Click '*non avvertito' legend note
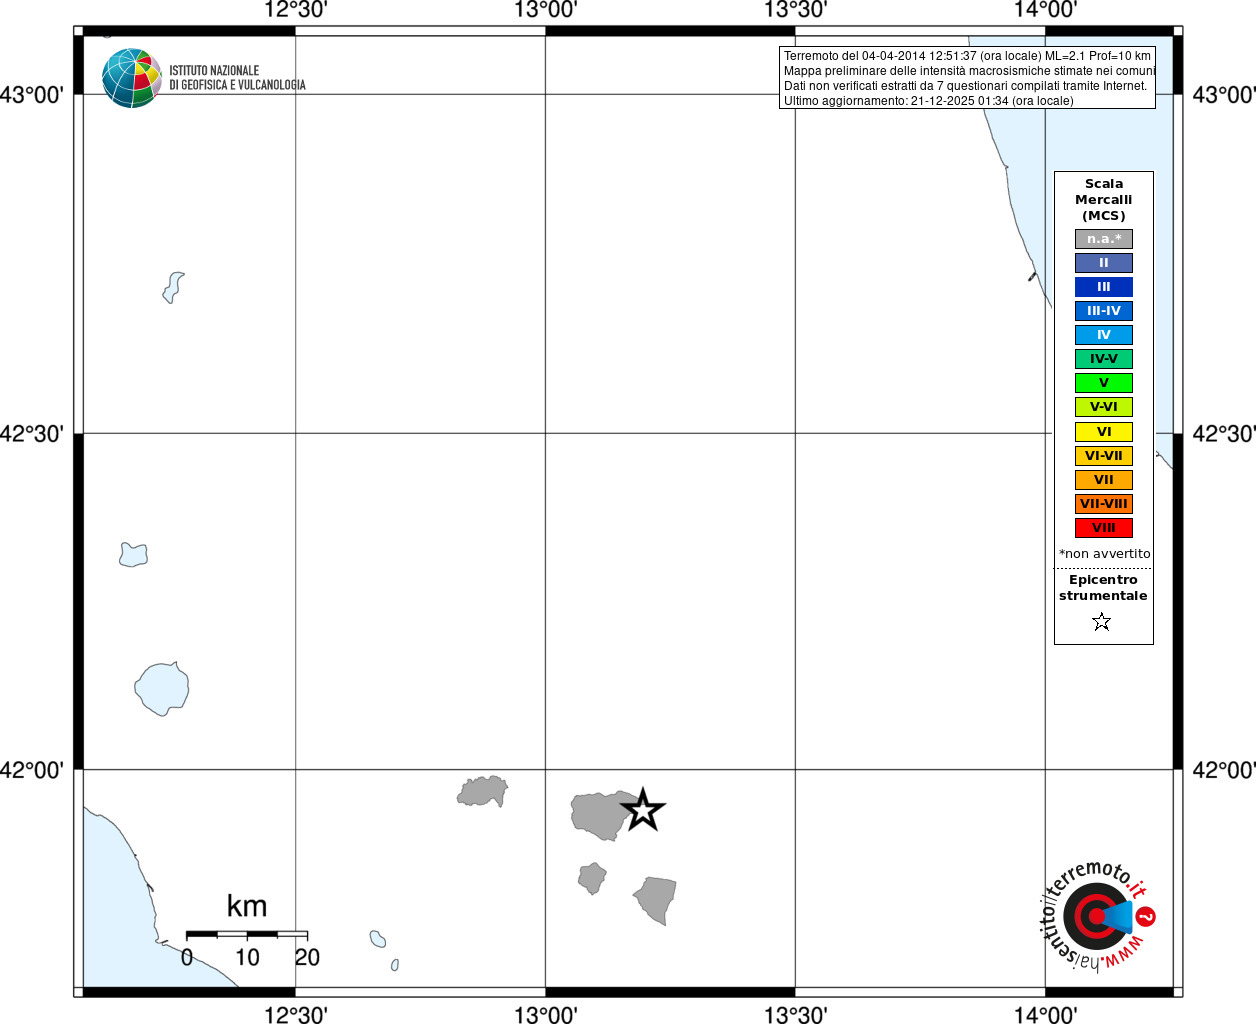This screenshot has height=1024, width=1256. point(1104,553)
